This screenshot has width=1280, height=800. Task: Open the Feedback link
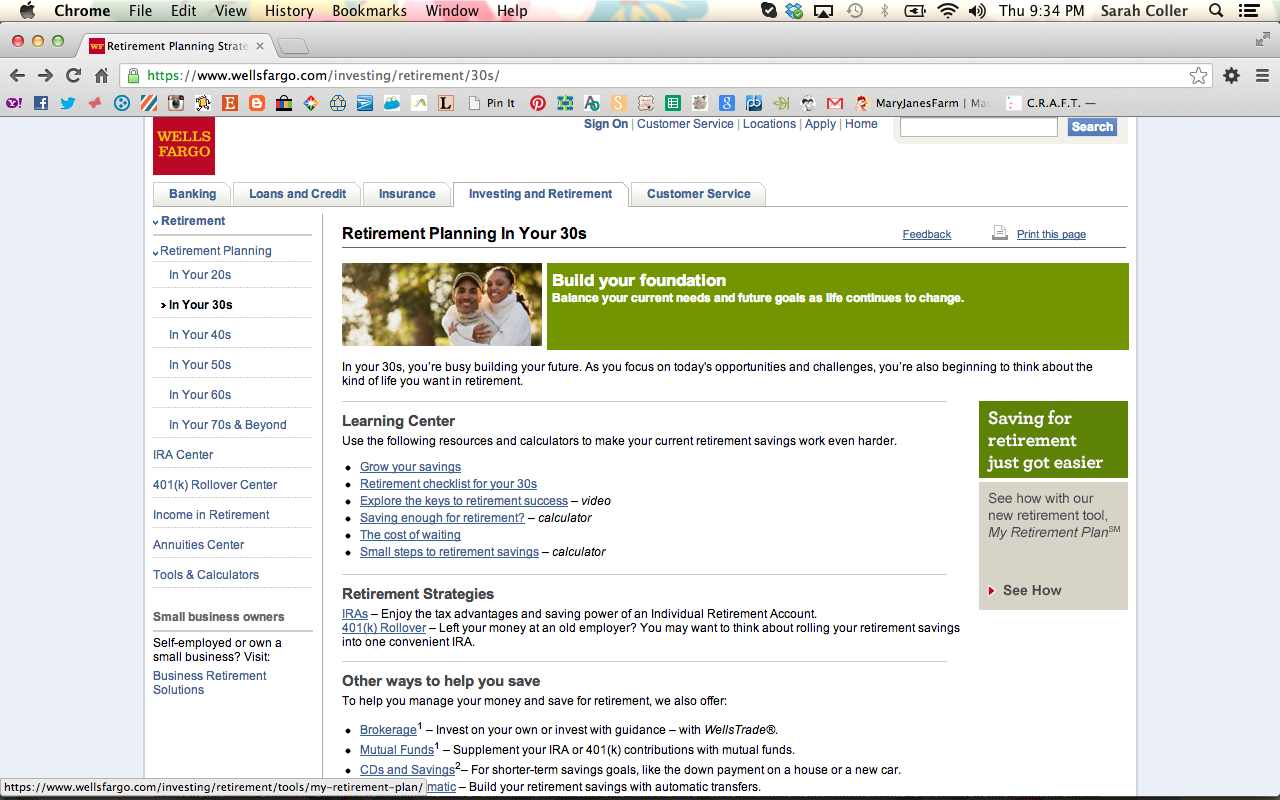pos(927,234)
